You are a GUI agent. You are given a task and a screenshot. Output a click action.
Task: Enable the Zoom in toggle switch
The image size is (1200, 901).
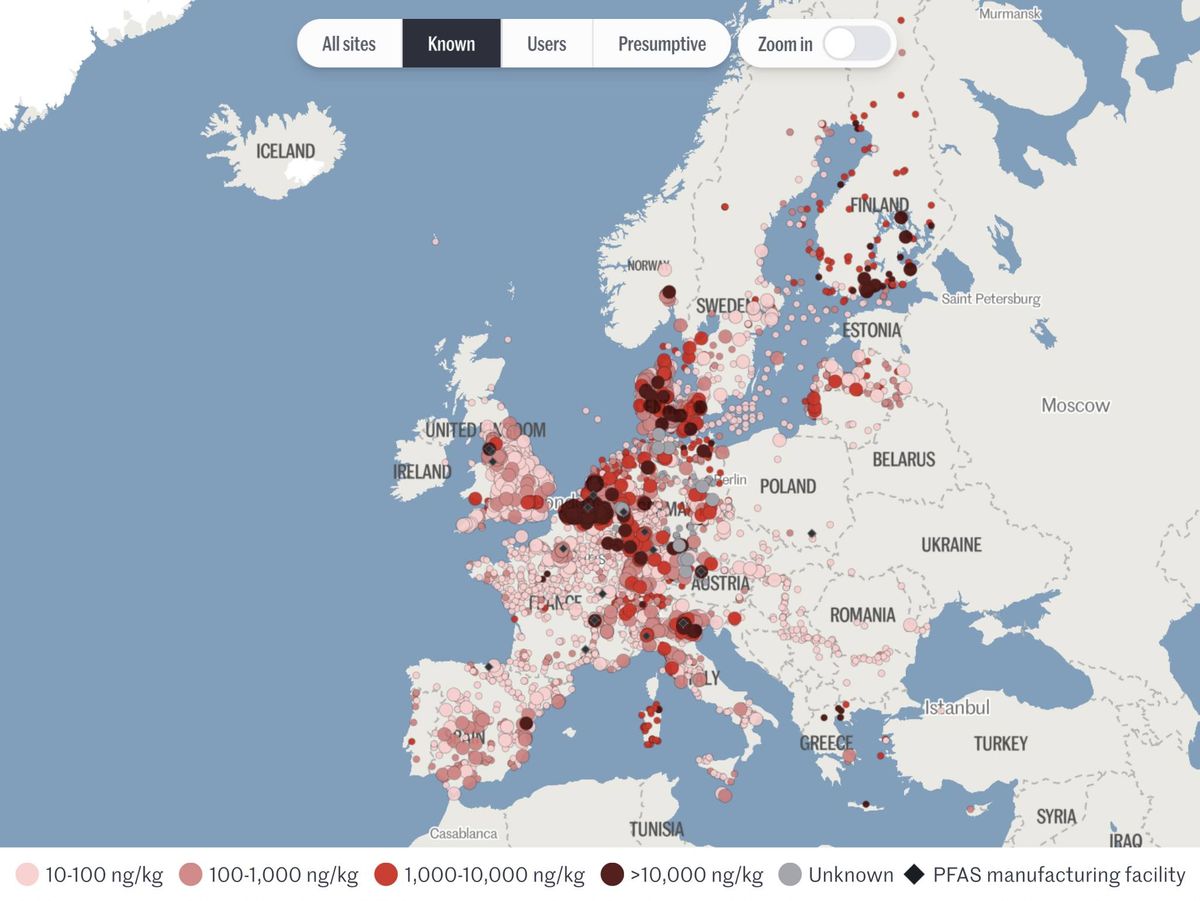[x=856, y=44]
